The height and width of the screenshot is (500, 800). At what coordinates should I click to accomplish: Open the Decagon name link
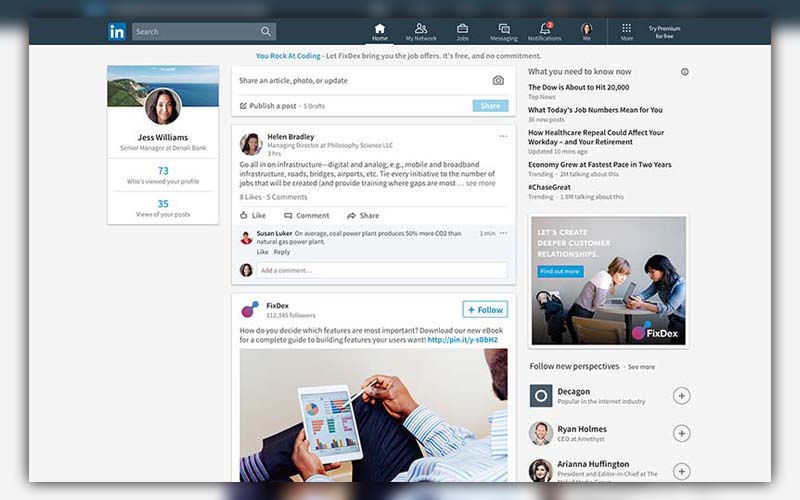tap(573, 391)
